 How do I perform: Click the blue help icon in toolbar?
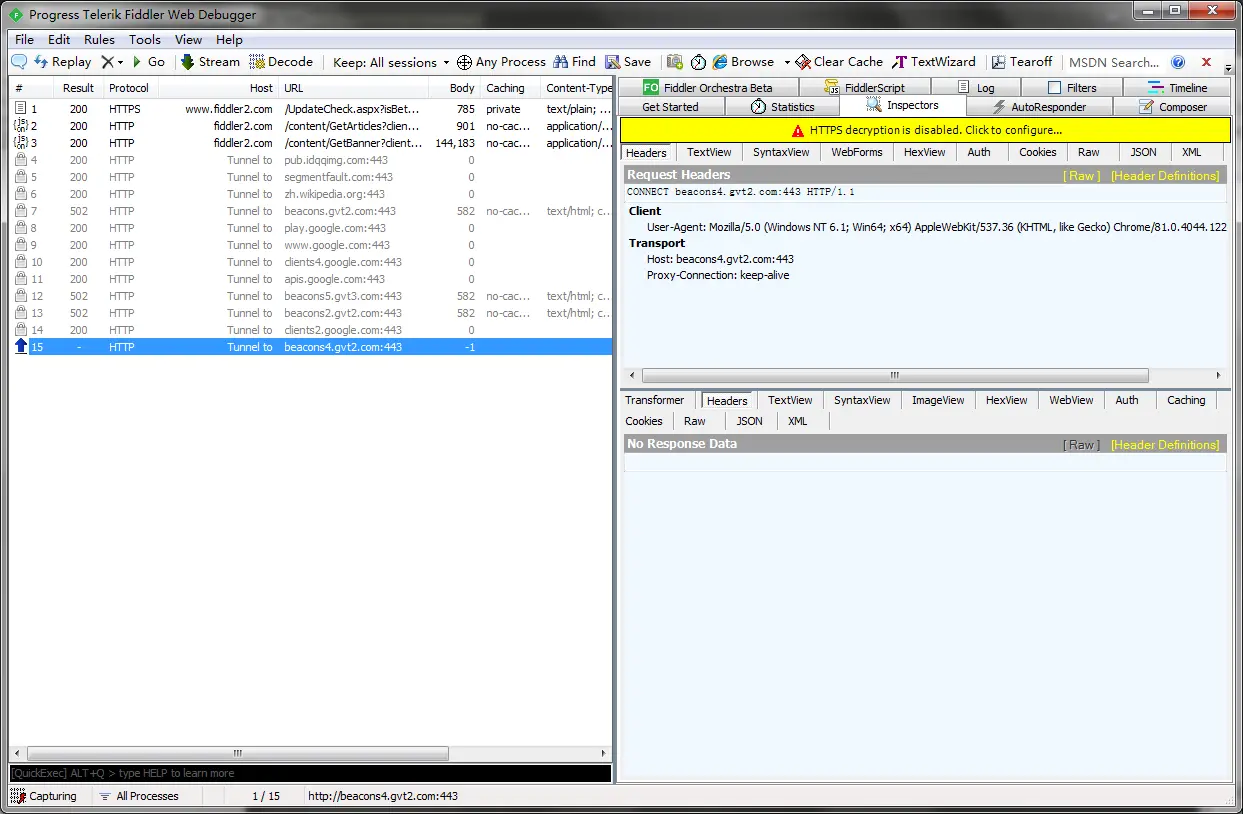(1178, 62)
